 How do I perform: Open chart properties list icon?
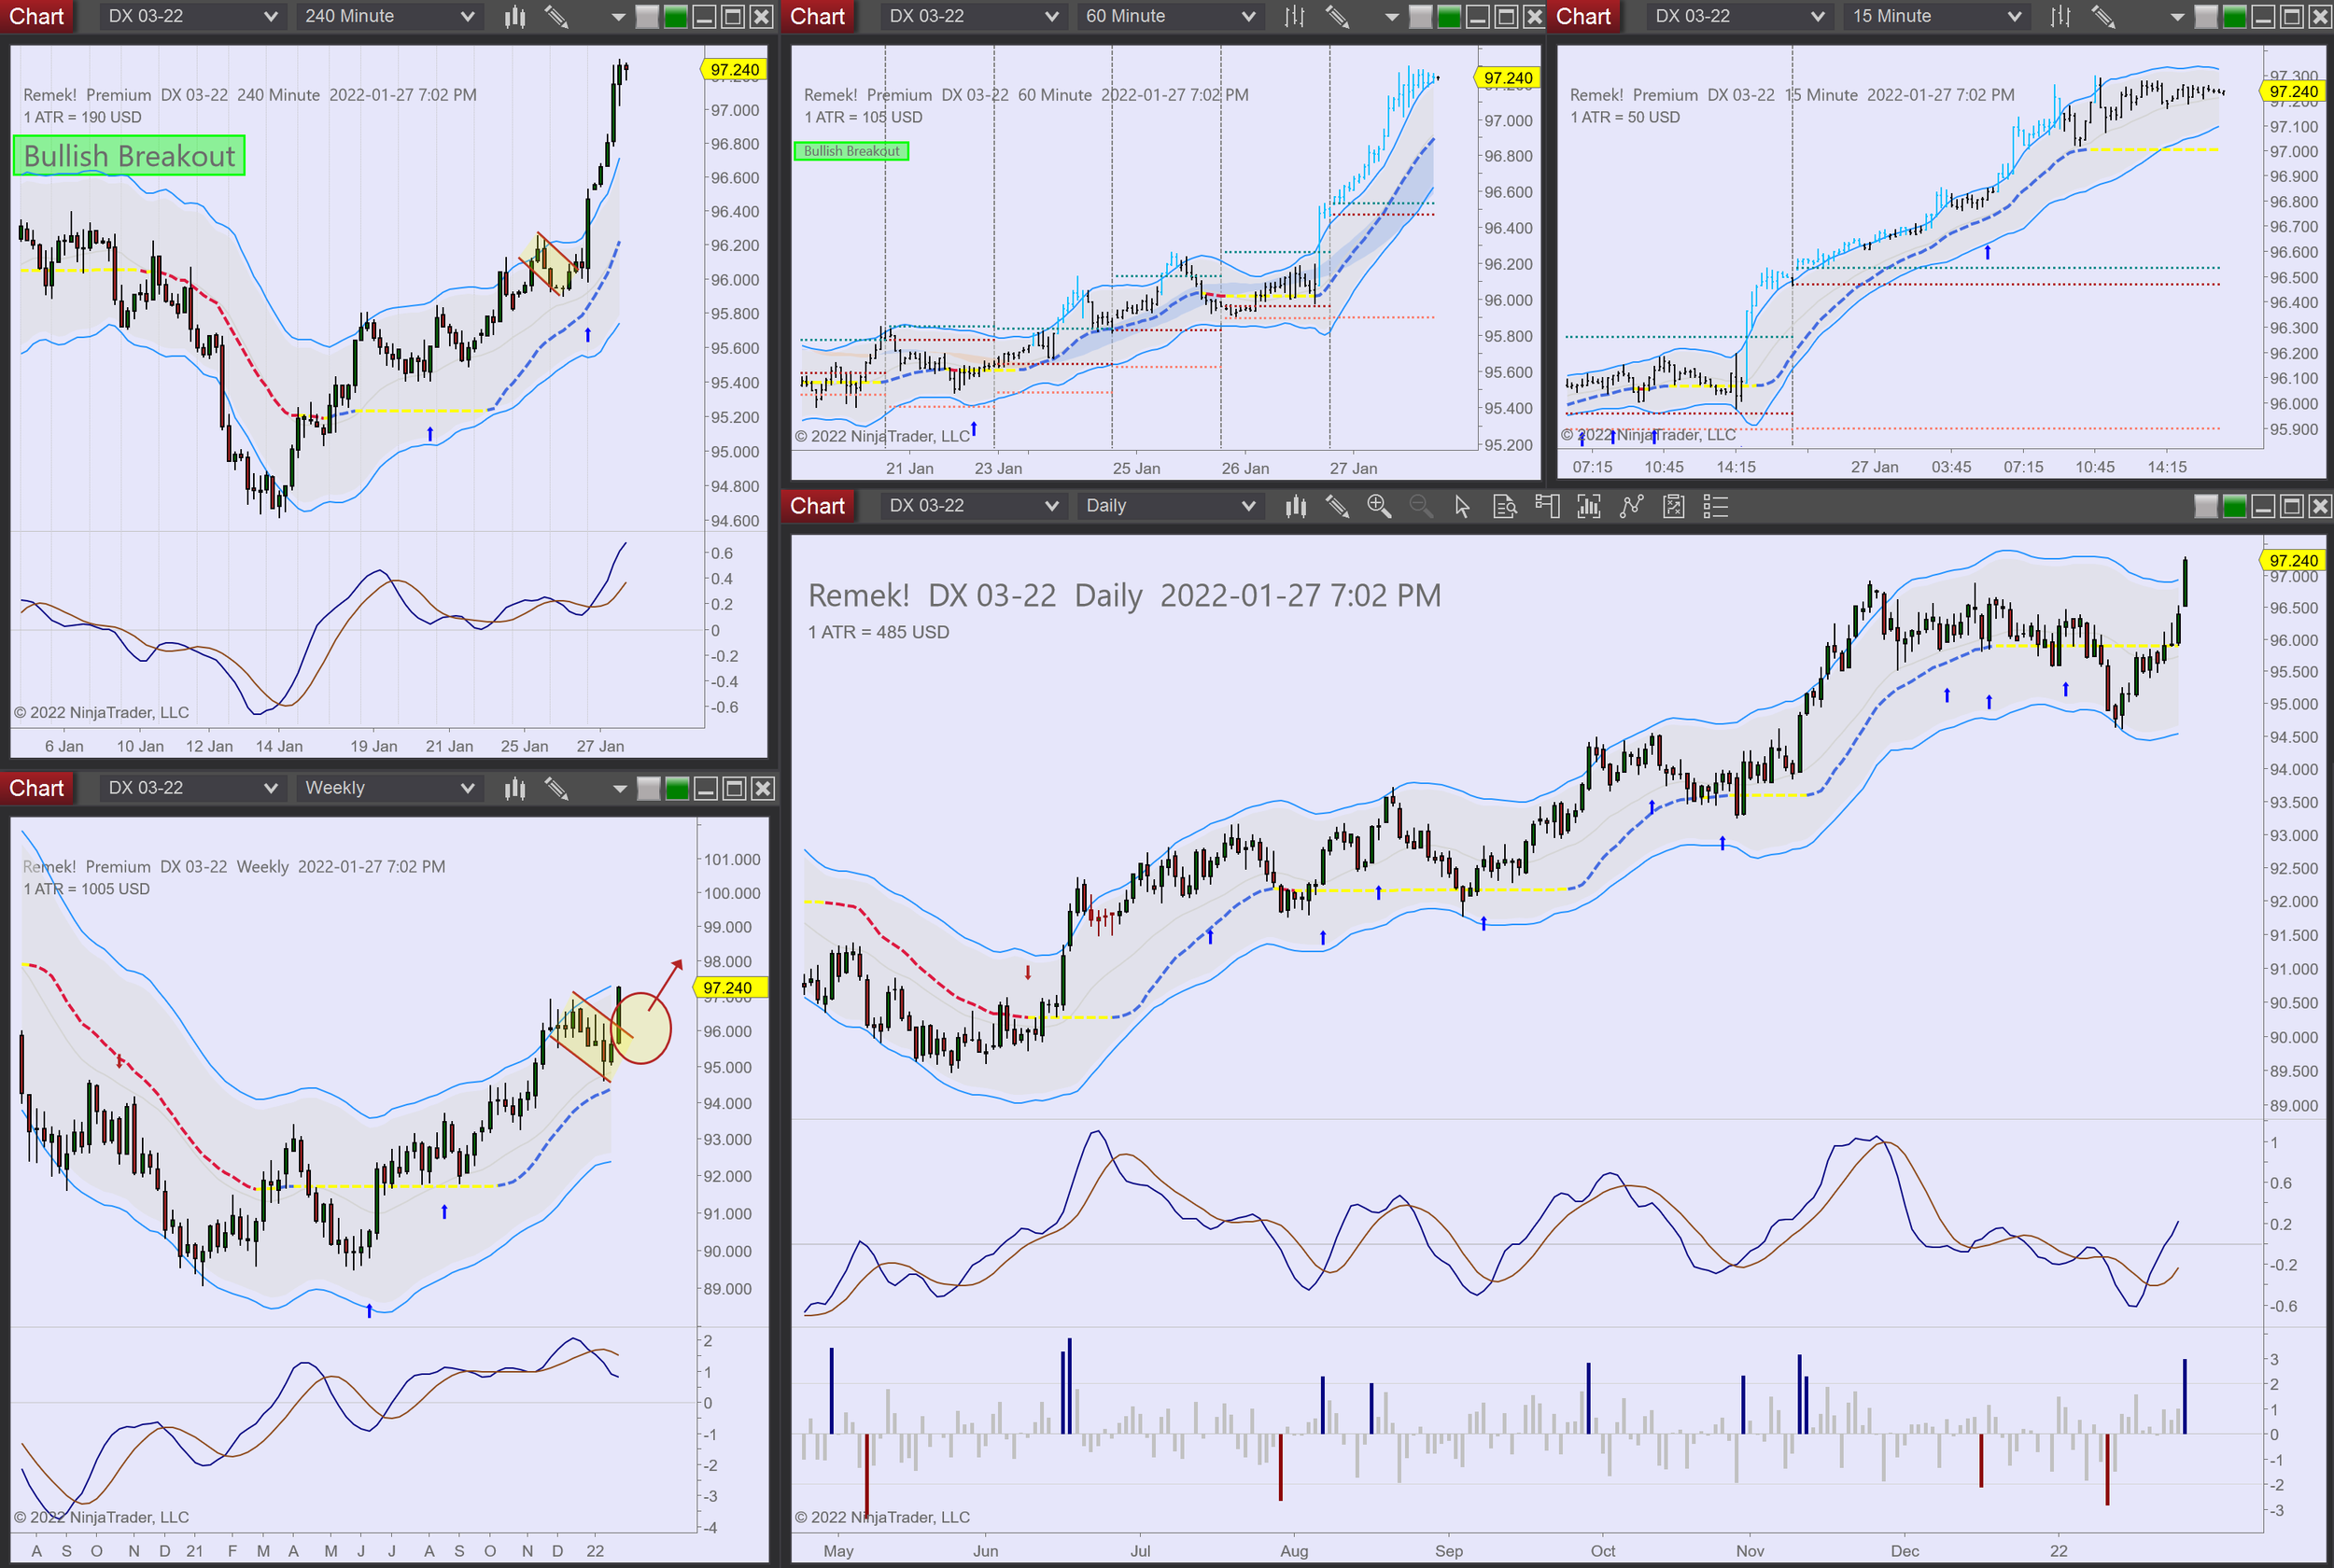click(1715, 506)
